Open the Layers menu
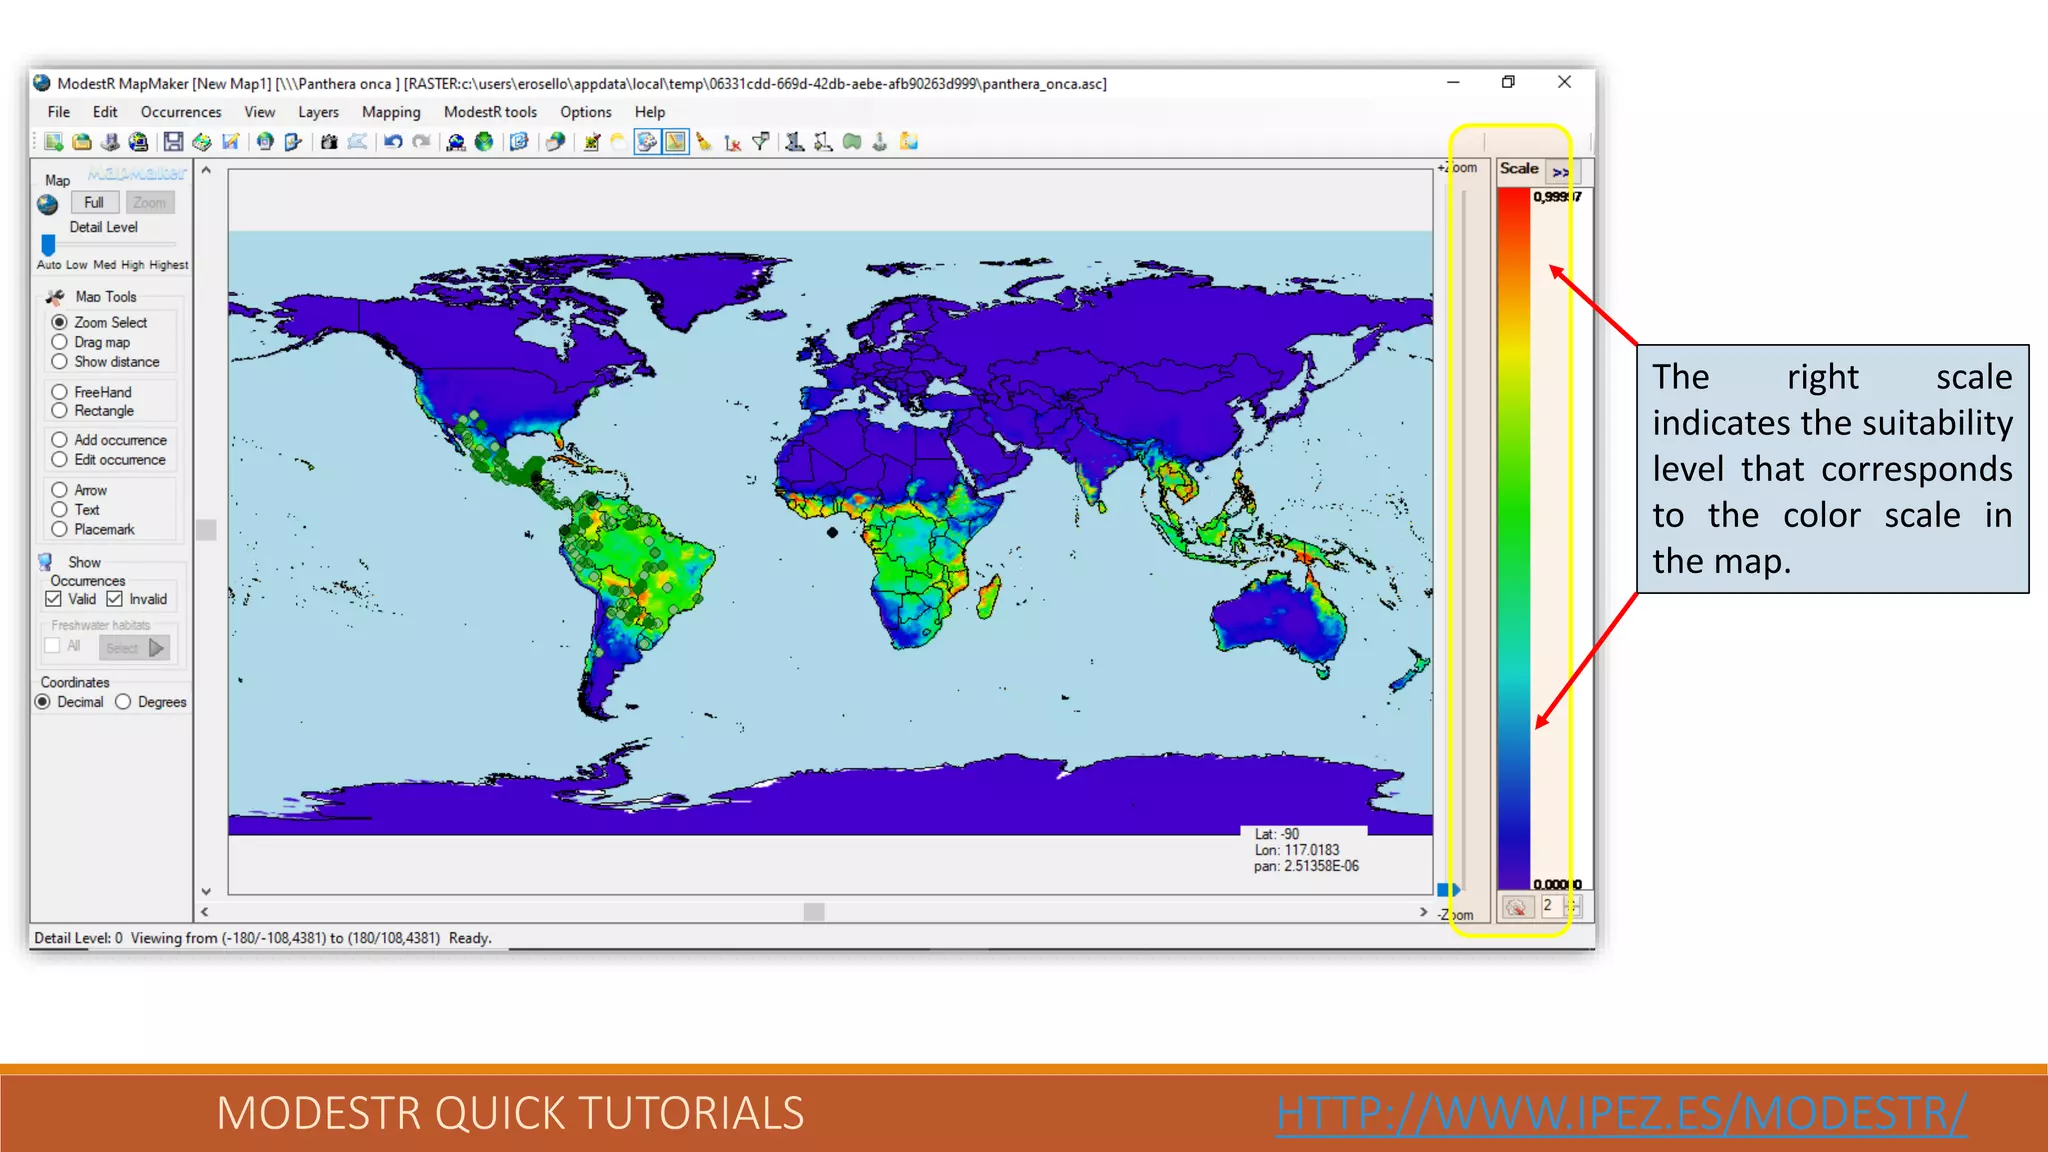The height and width of the screenshot is (1152, 2048). tap(318, 112)
